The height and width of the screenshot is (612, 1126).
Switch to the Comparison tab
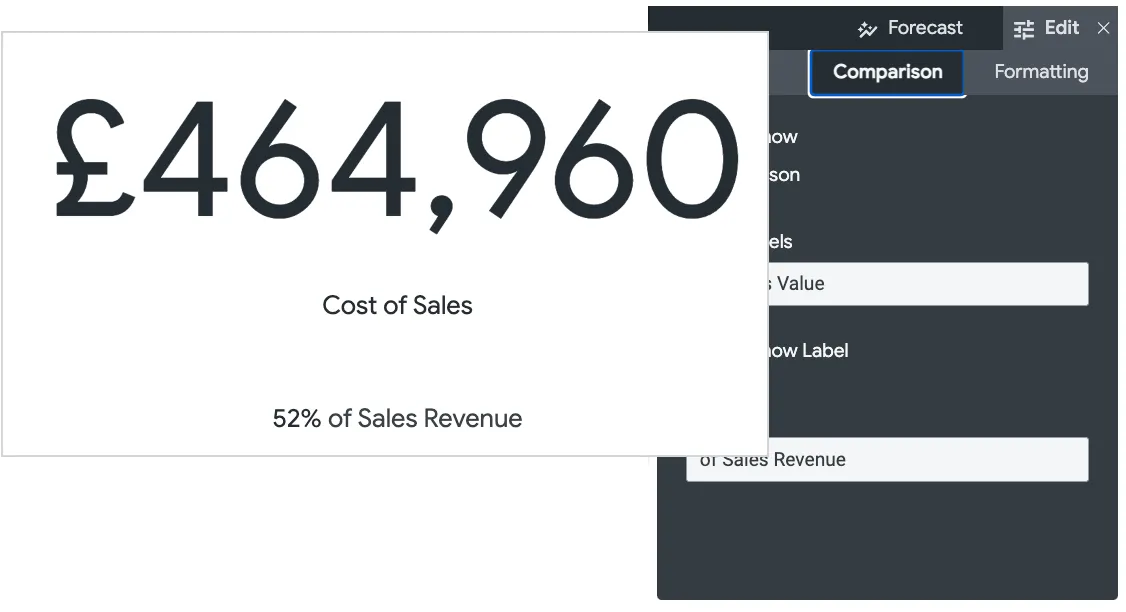887,72
